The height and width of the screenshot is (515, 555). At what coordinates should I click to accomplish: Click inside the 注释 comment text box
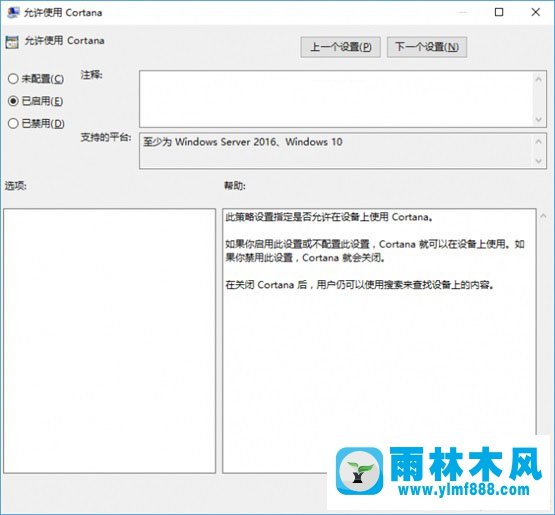336,99
